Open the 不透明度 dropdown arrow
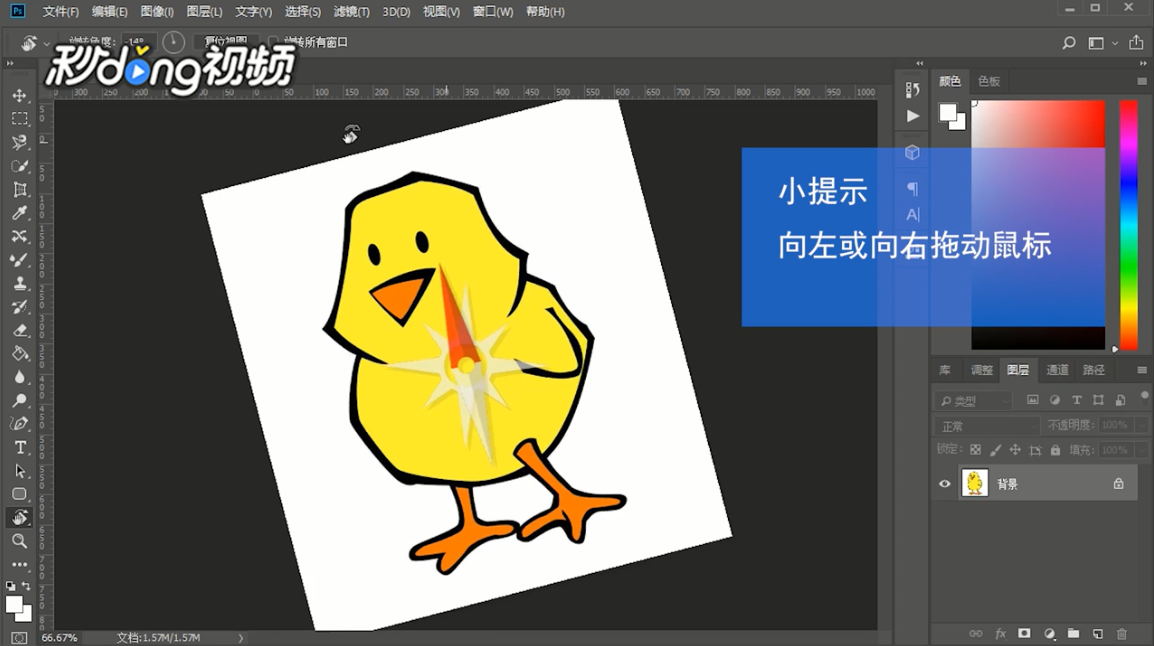 coord(1141,425)
